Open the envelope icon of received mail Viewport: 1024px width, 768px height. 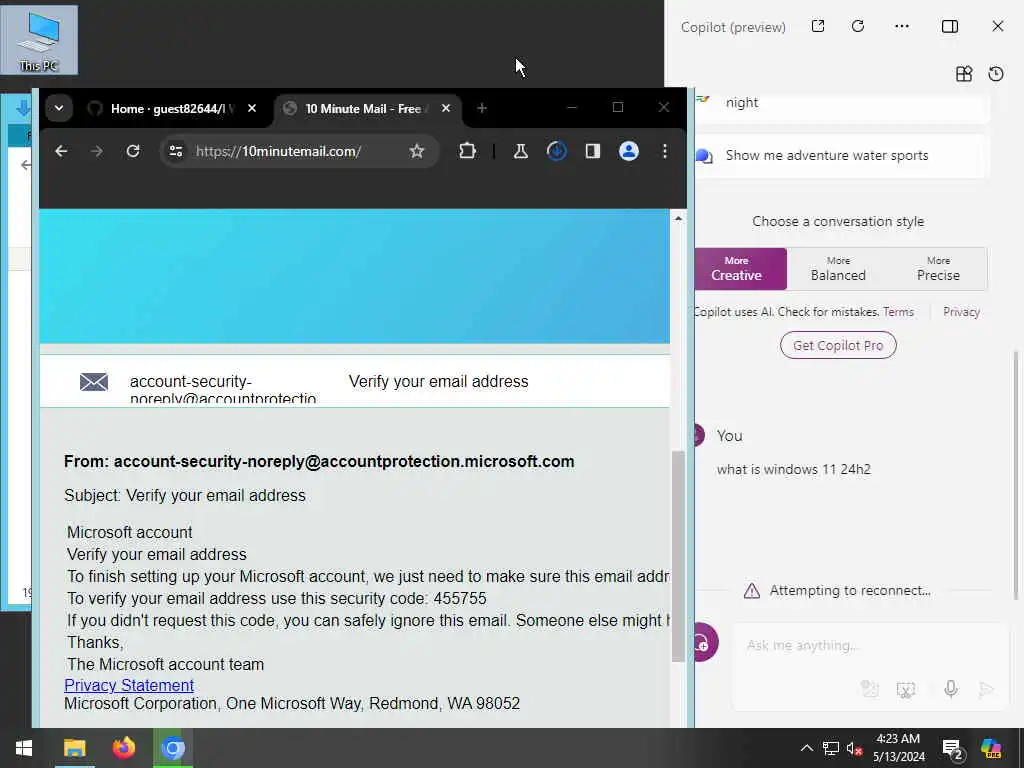pyautogui.click(x=94, y=382)
